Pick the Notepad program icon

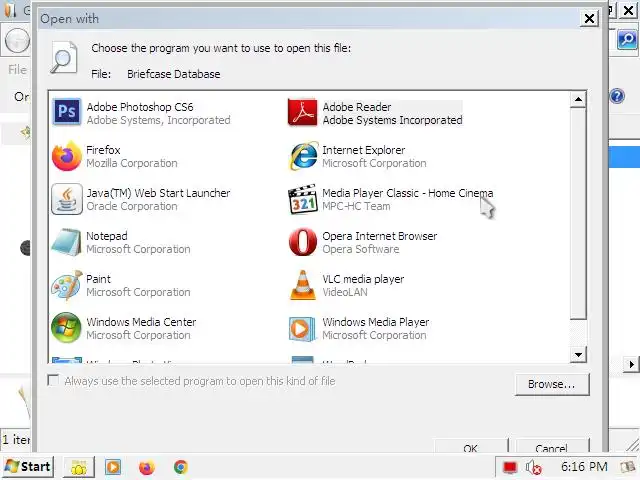point(67,242)
